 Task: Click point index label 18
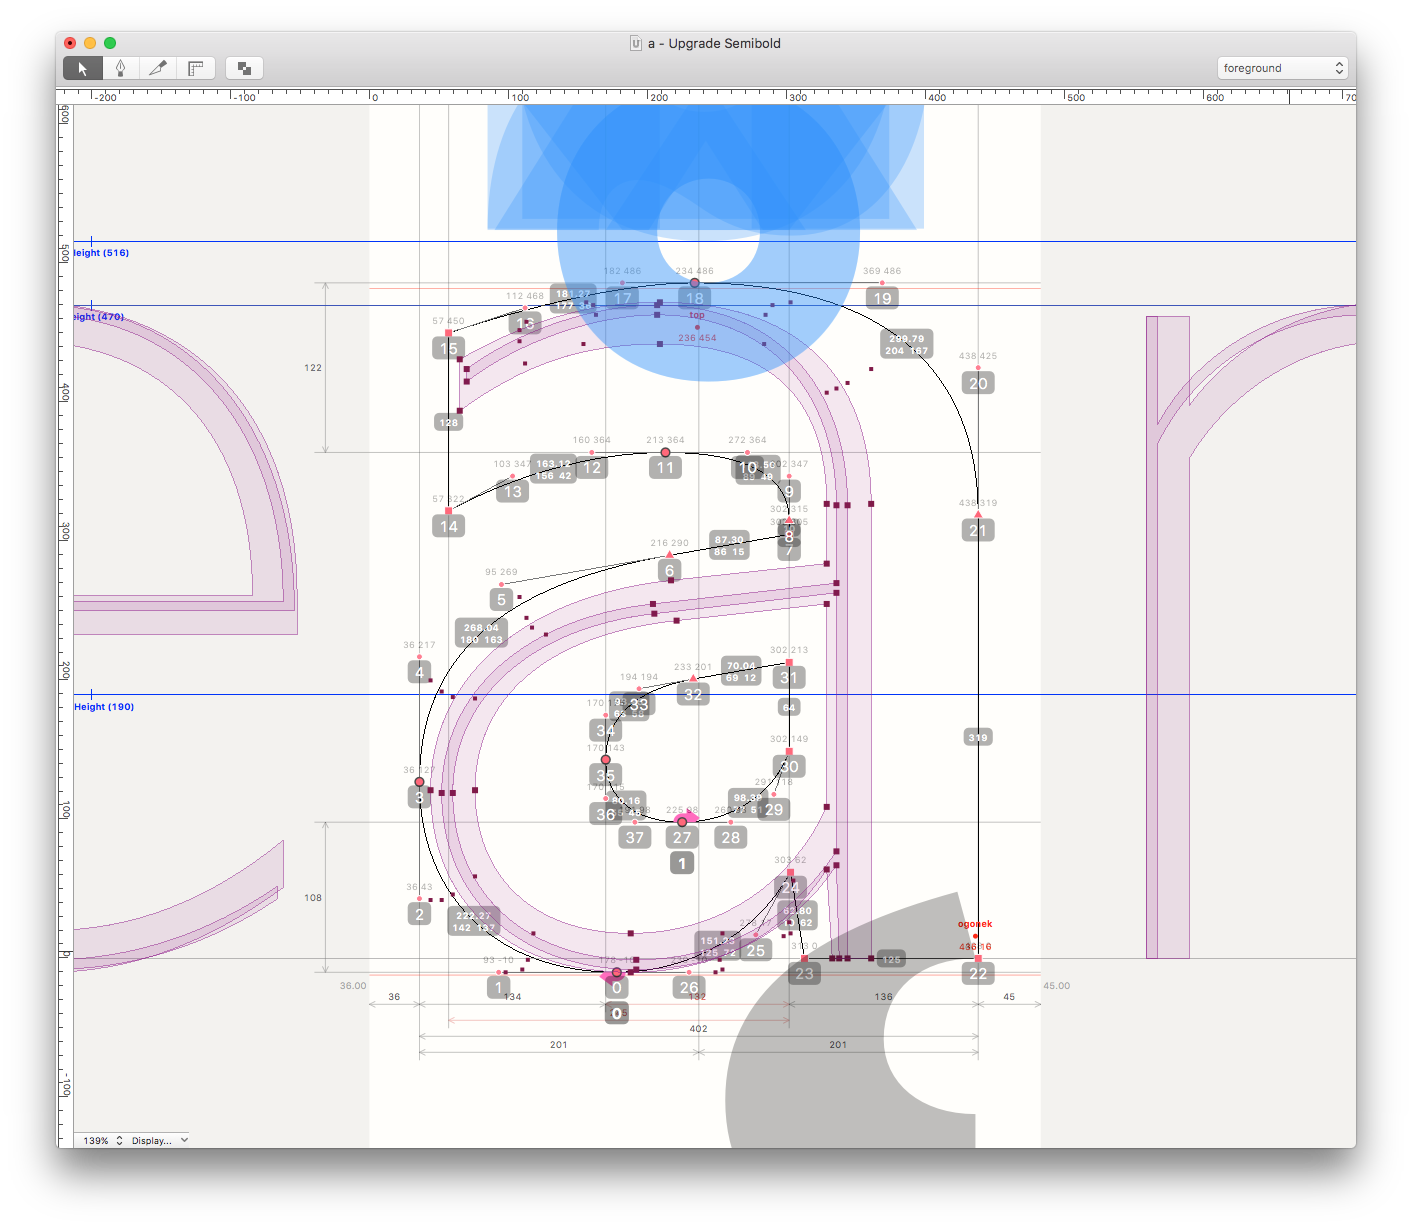tap(695, 298)
